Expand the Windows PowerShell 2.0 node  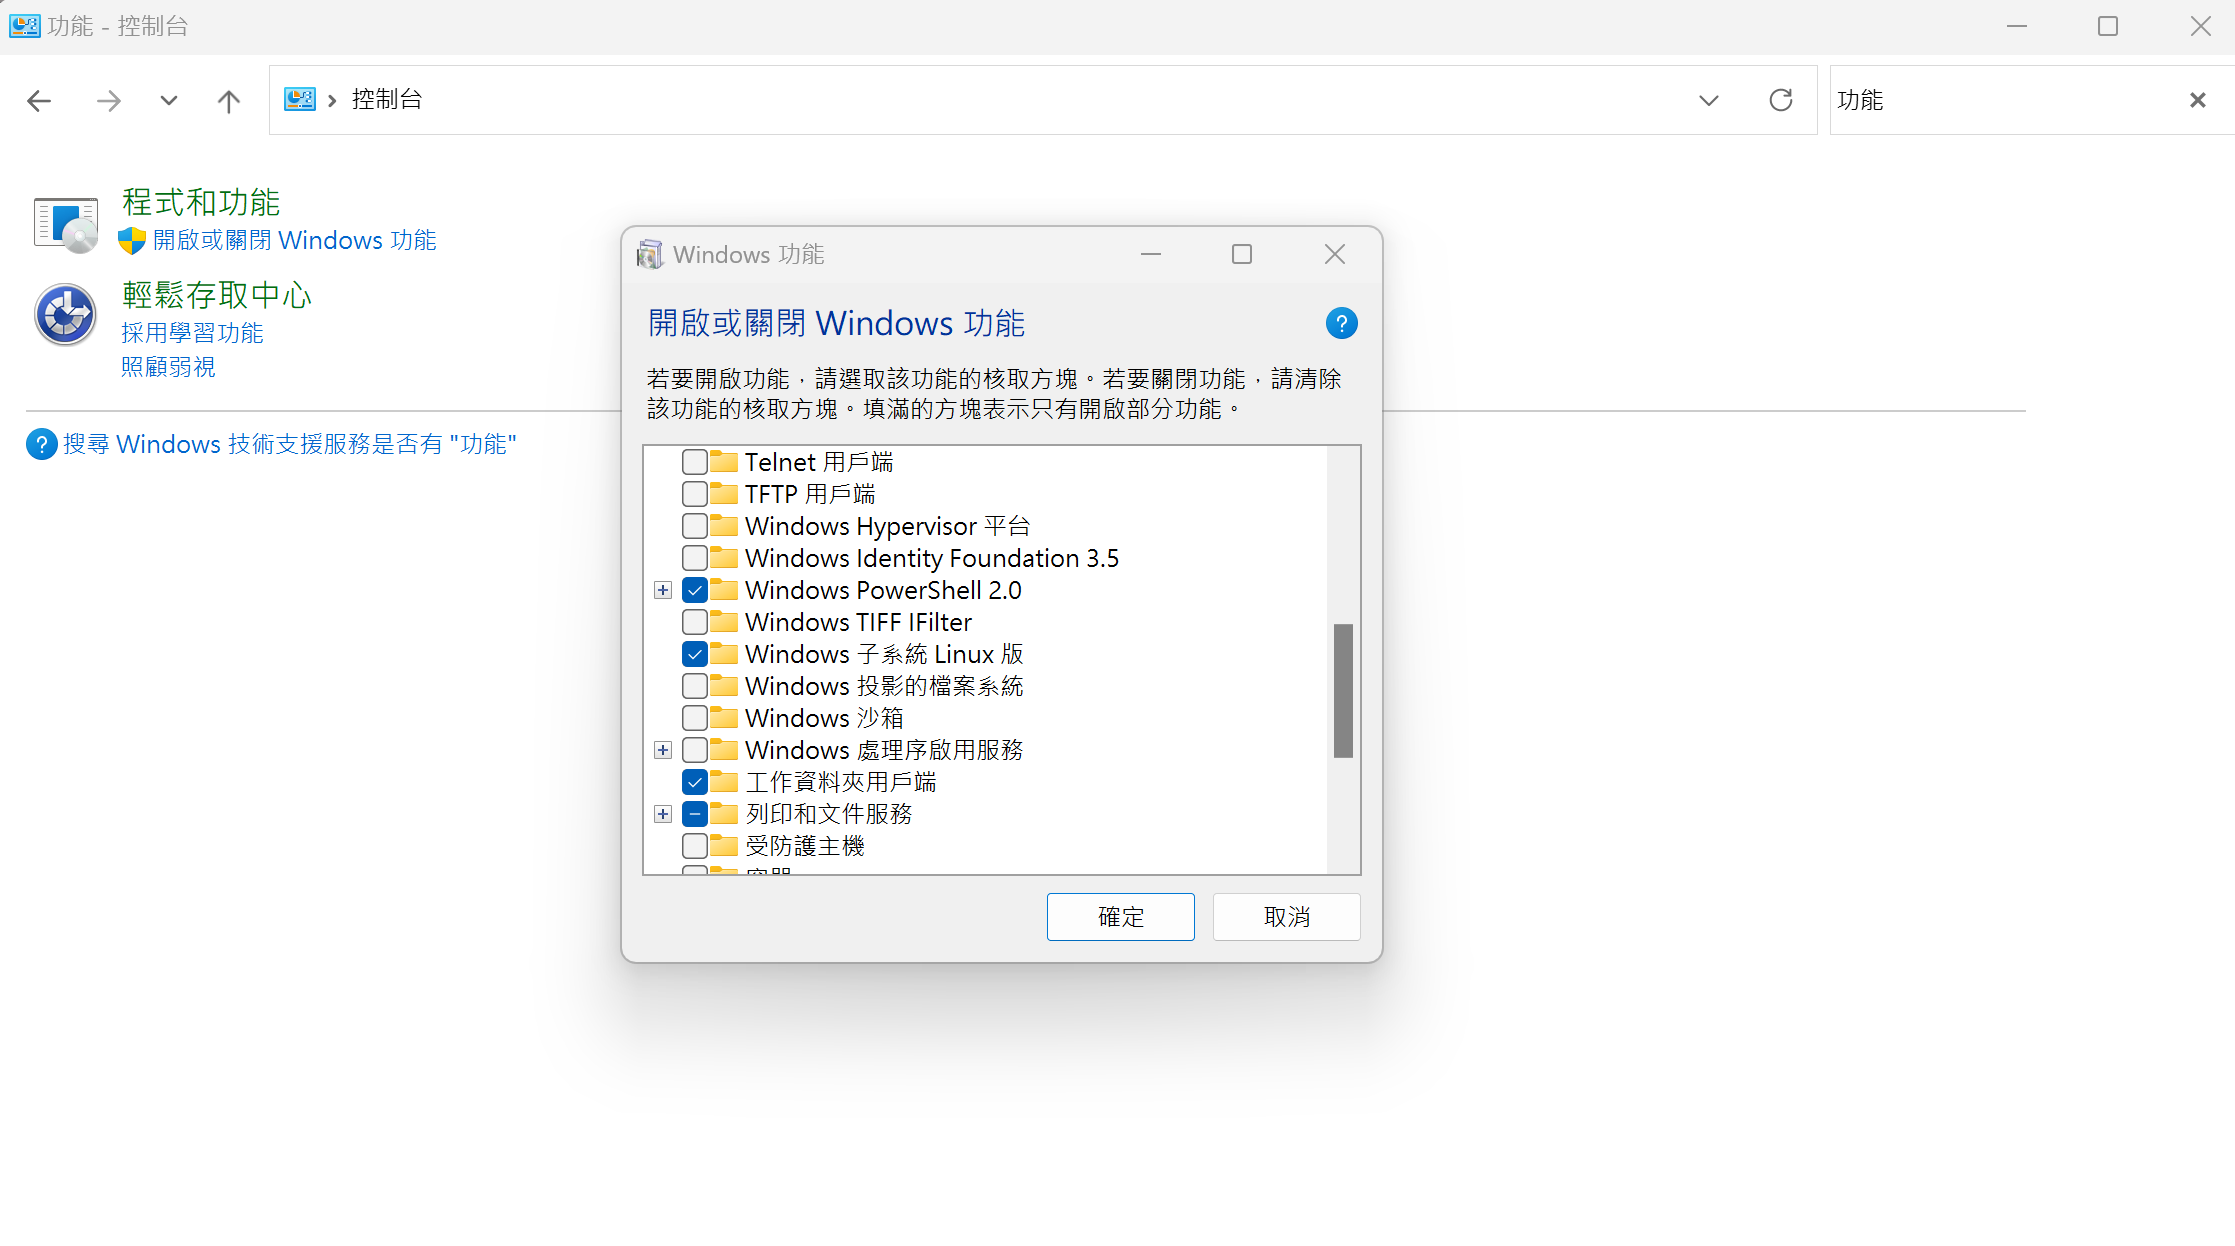[663, 590]
